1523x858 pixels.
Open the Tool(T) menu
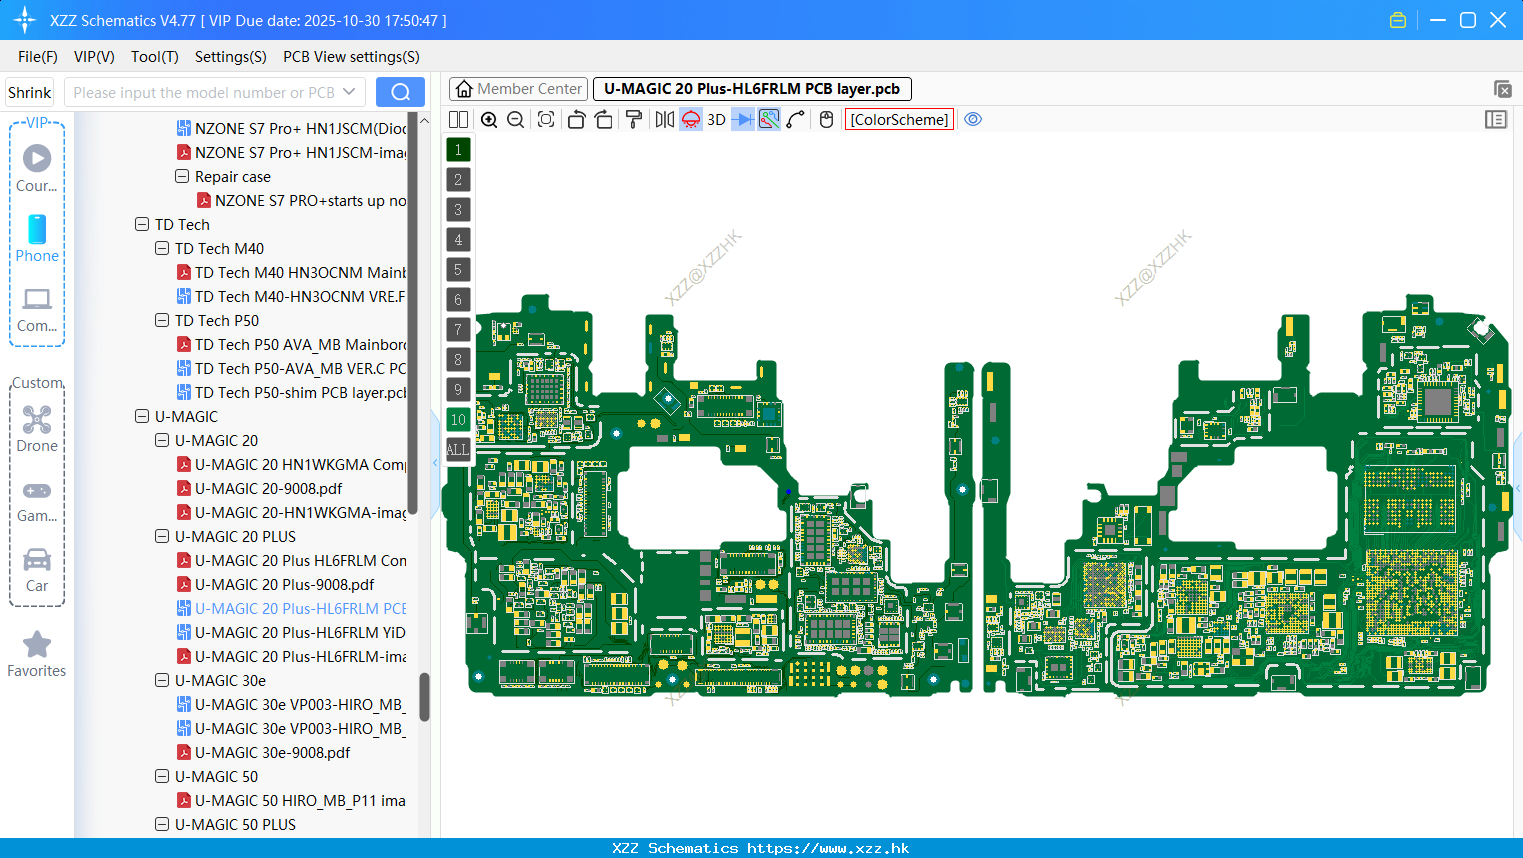pos(155,57)
